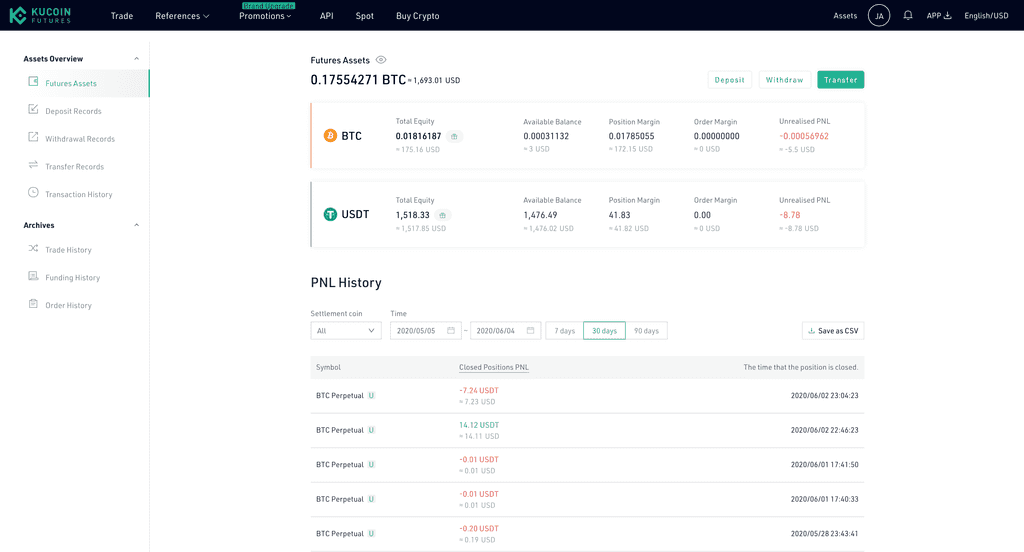Toggle Futures Assets balance visibility eye
Screen dimensions: 1024x552
(381, 59)
